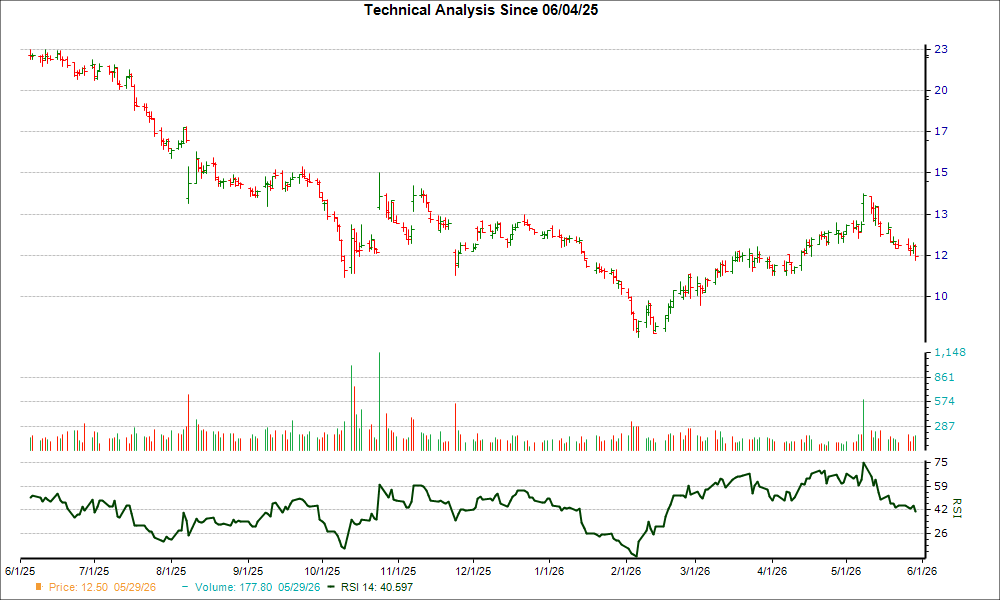The height and width of the screenshot is (600, 1000).
Task: Click the RSI axis label 75
Action: pyautogui.click(x=941, y=463)
